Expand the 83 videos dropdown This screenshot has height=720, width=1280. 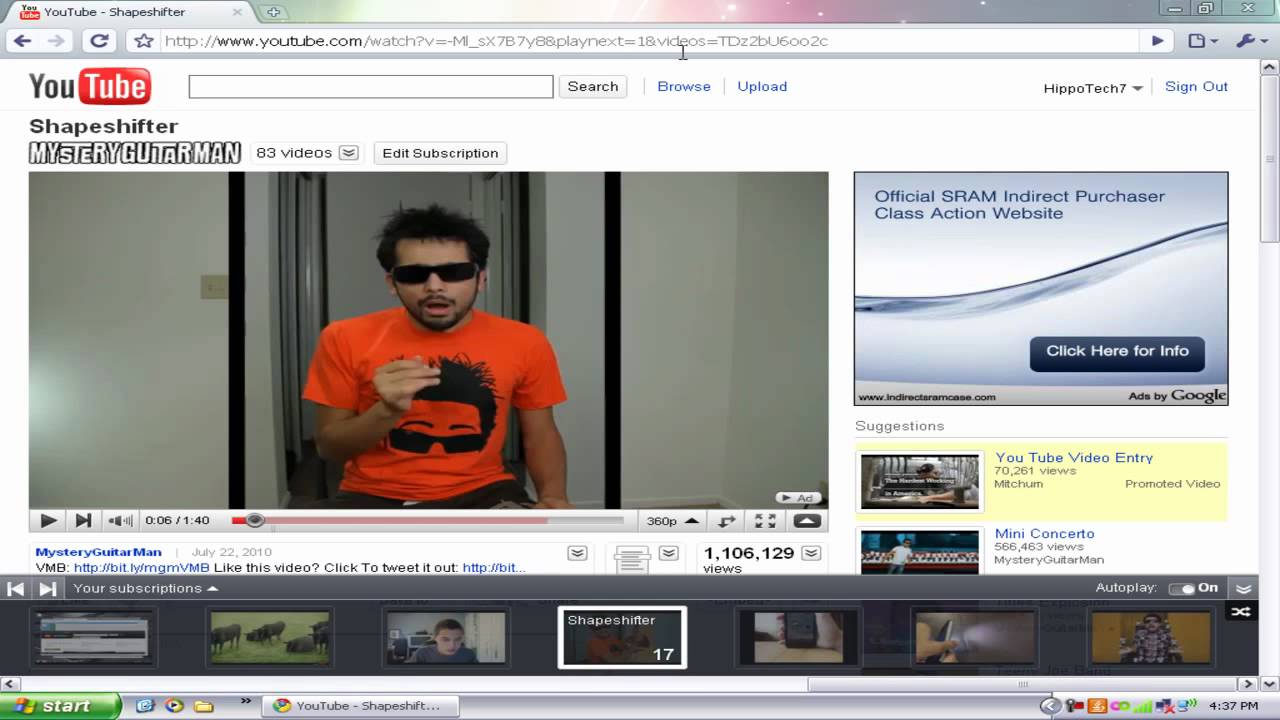click(x=348, y=153)
